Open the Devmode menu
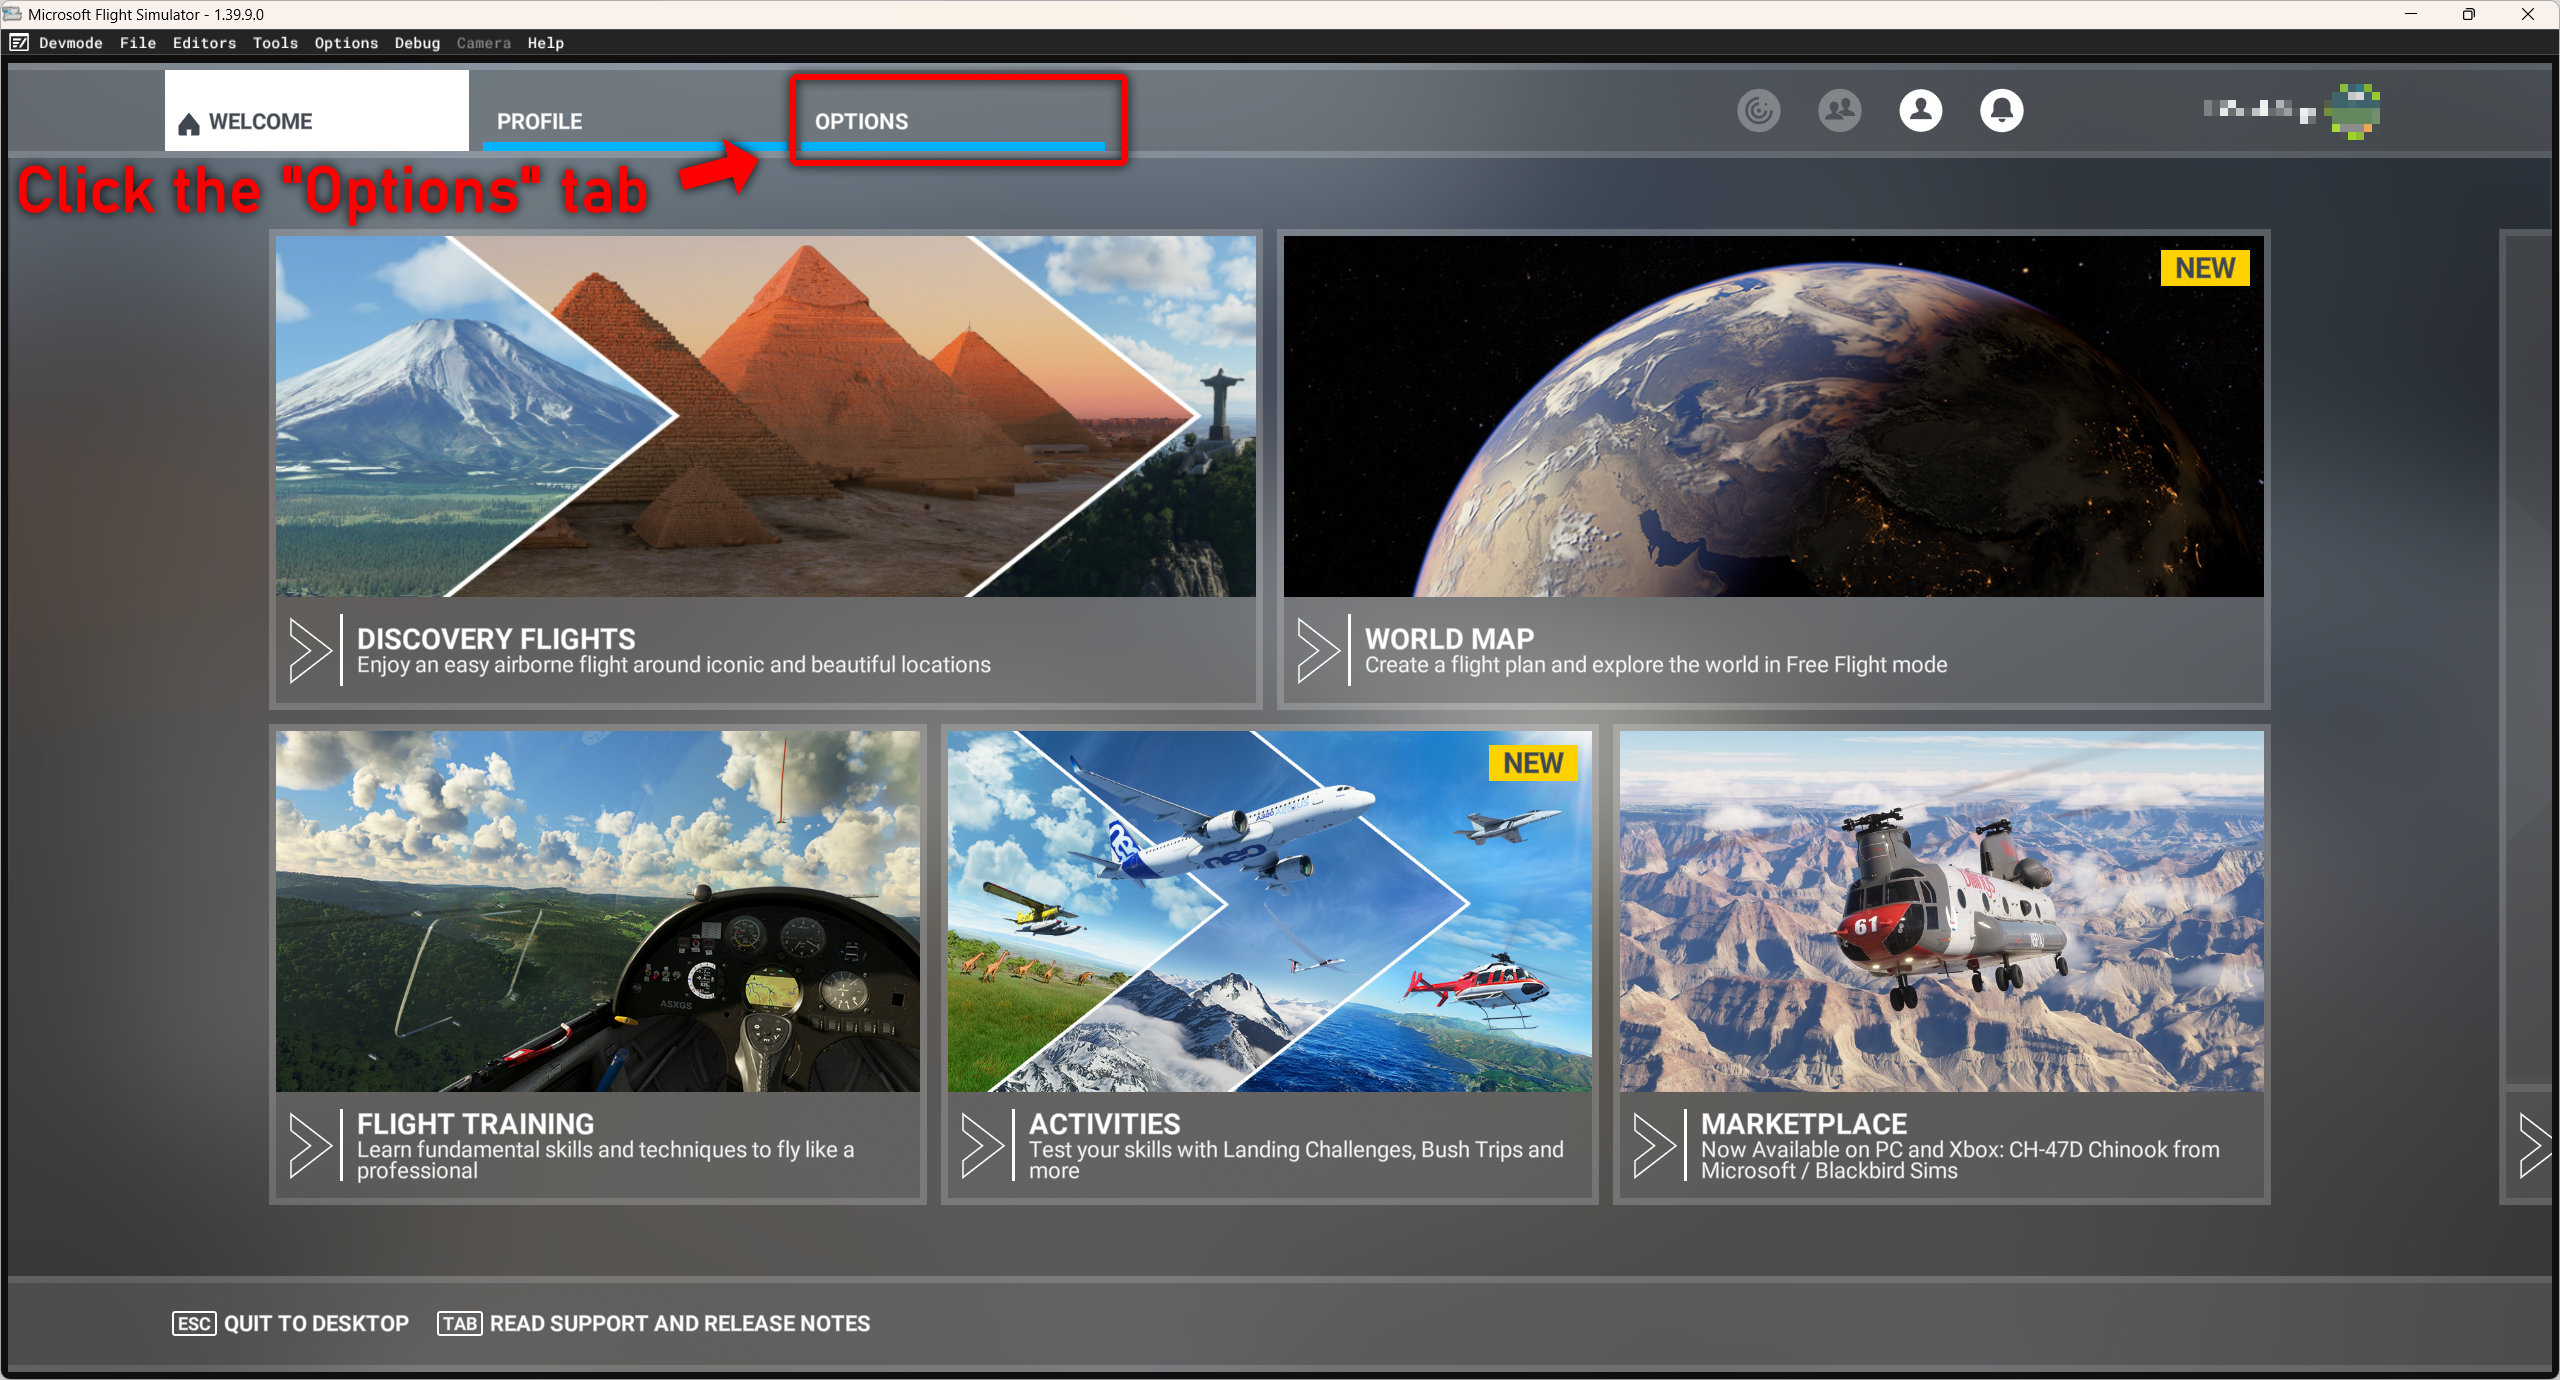Image resolution: width=2560 pixels, height=1380 pixels. (71, 43)
